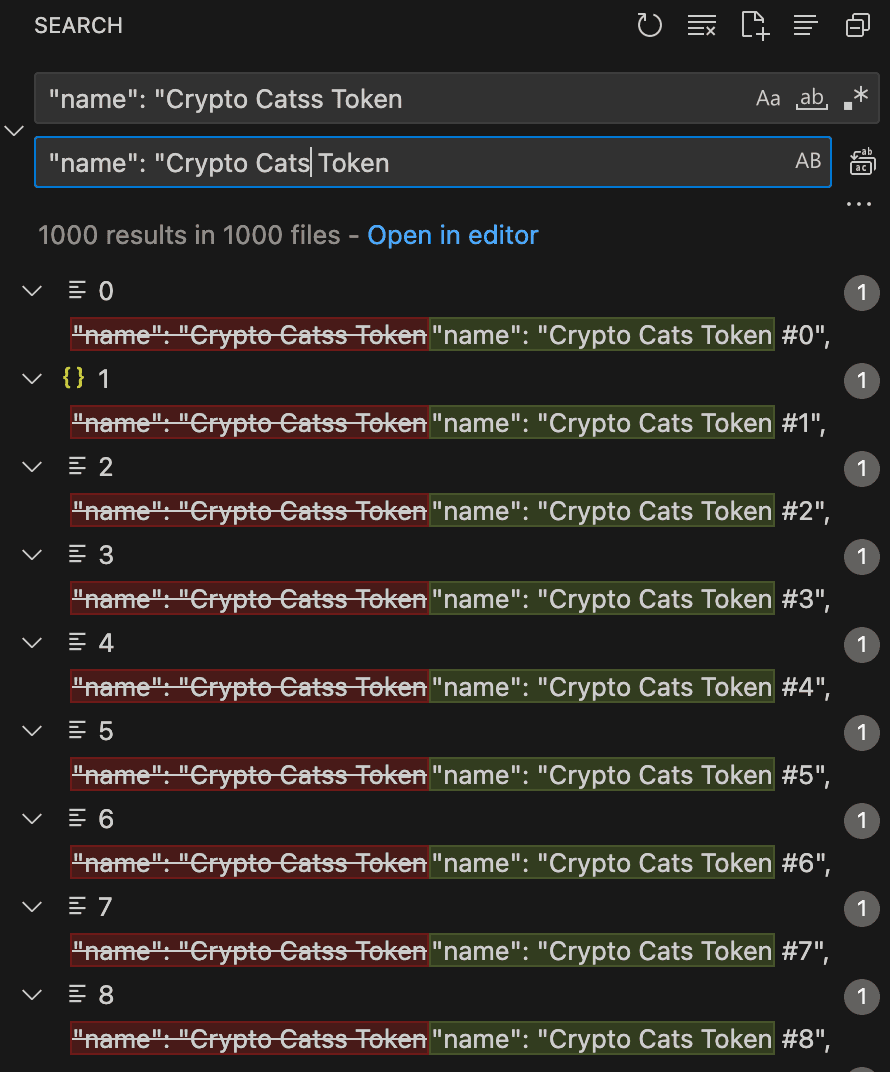This screenshot has width=890, height=1072.
Task: Toggle Match Case in search box
Action: pyautogui.click(x=768, y=98)
